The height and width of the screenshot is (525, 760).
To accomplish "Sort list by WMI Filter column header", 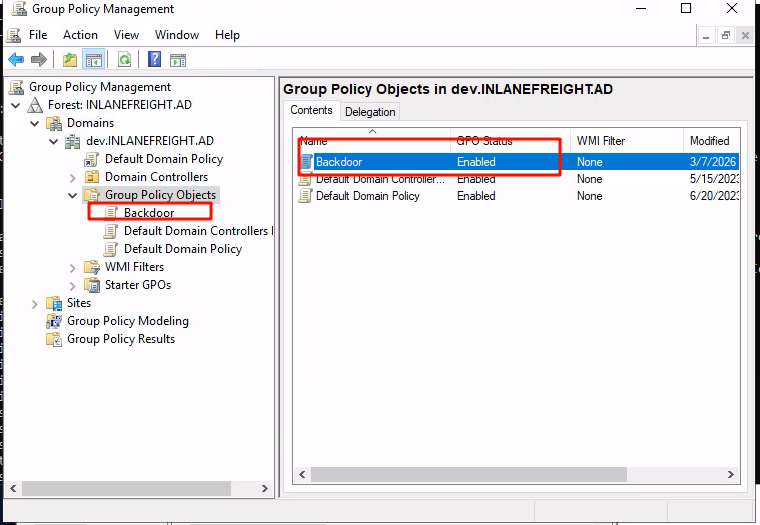I will [x=600, y=141].
